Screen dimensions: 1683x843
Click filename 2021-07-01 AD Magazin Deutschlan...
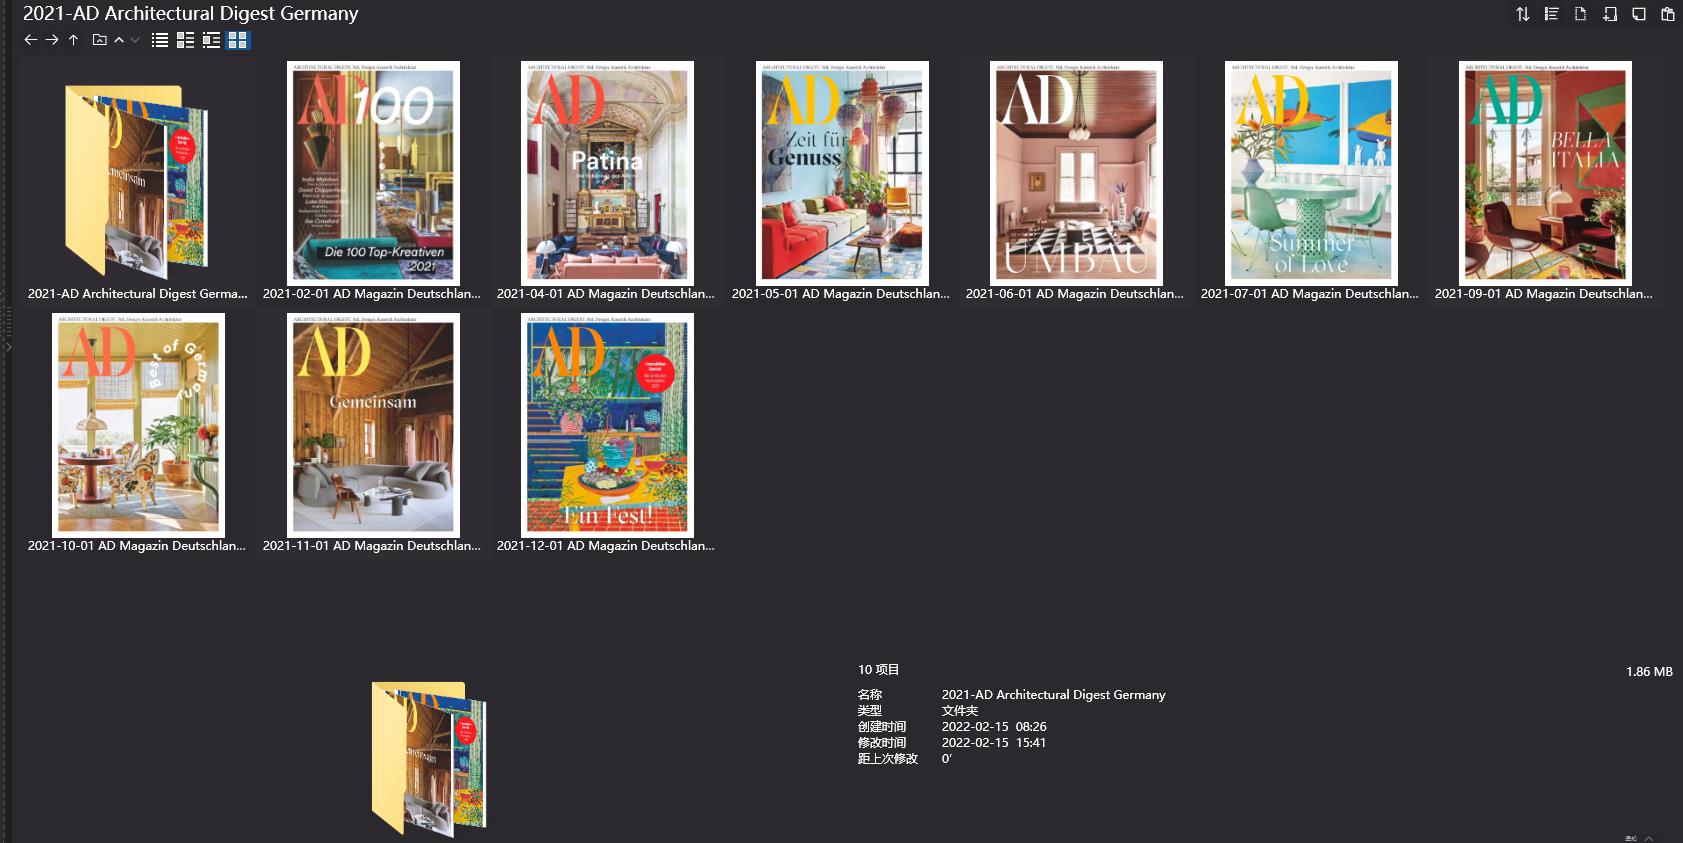tap(1310, 294)
